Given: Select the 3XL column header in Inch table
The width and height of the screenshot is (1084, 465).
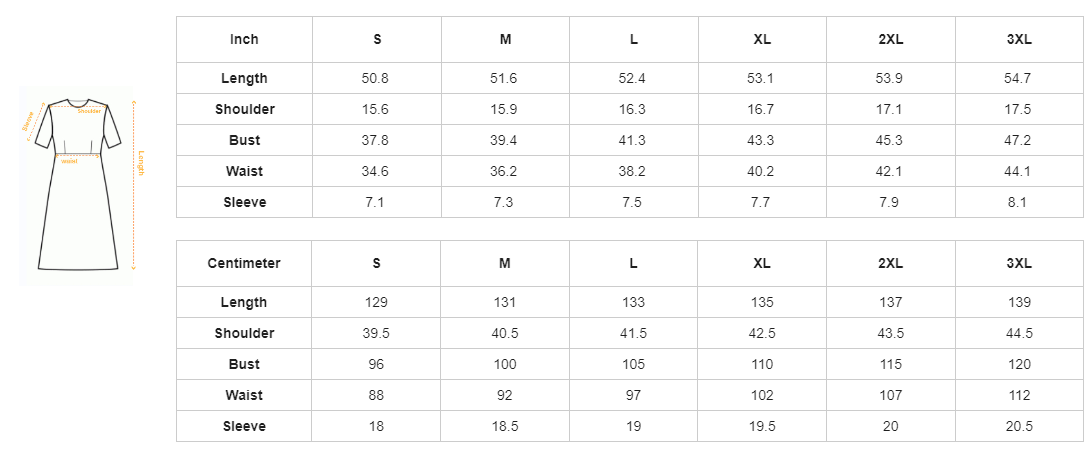Looking at the screenshot, I should point(1019,40).
